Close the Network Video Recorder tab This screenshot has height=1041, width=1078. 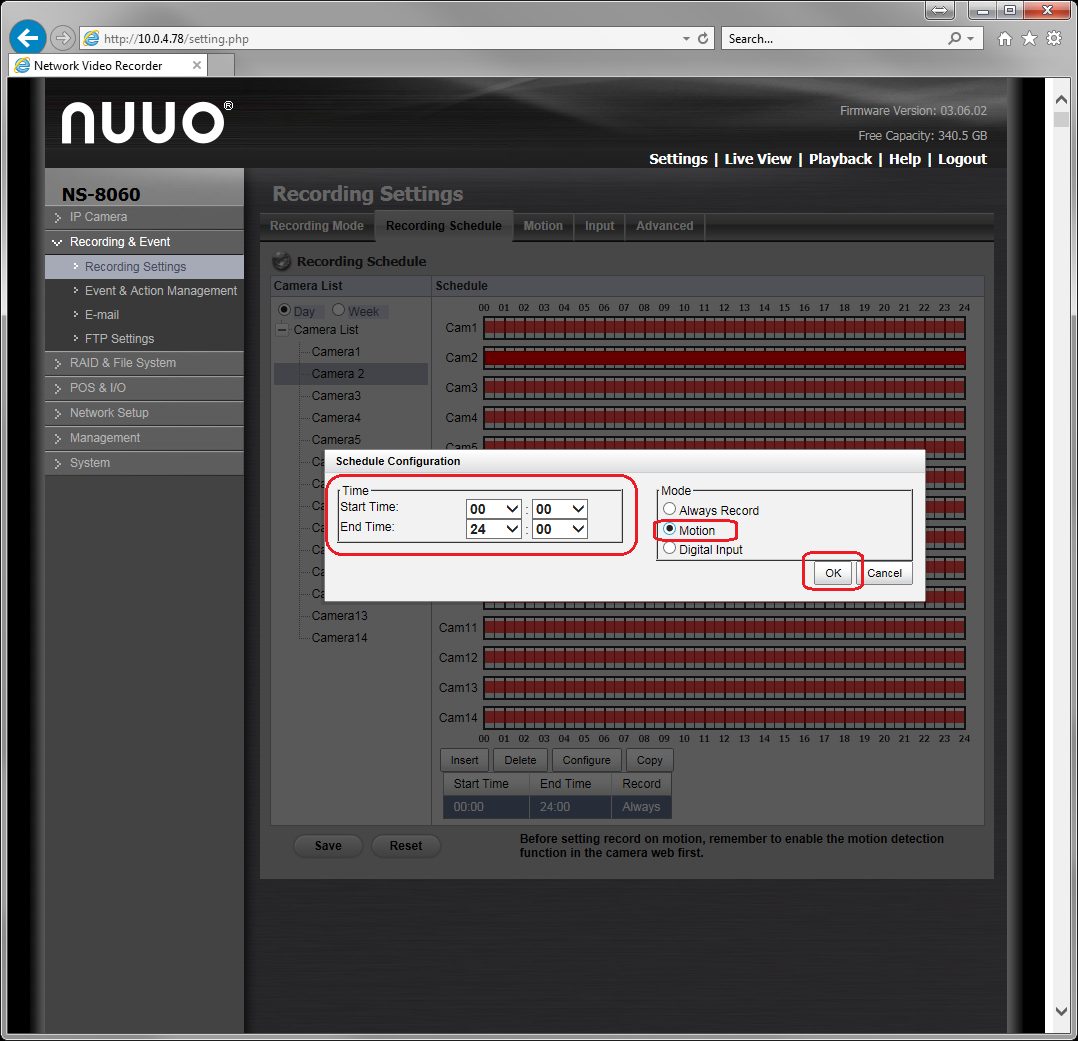197,66
